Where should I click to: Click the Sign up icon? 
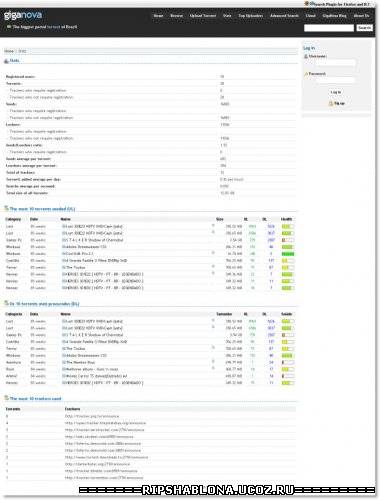pyautogui.click(x=331, y=104)
